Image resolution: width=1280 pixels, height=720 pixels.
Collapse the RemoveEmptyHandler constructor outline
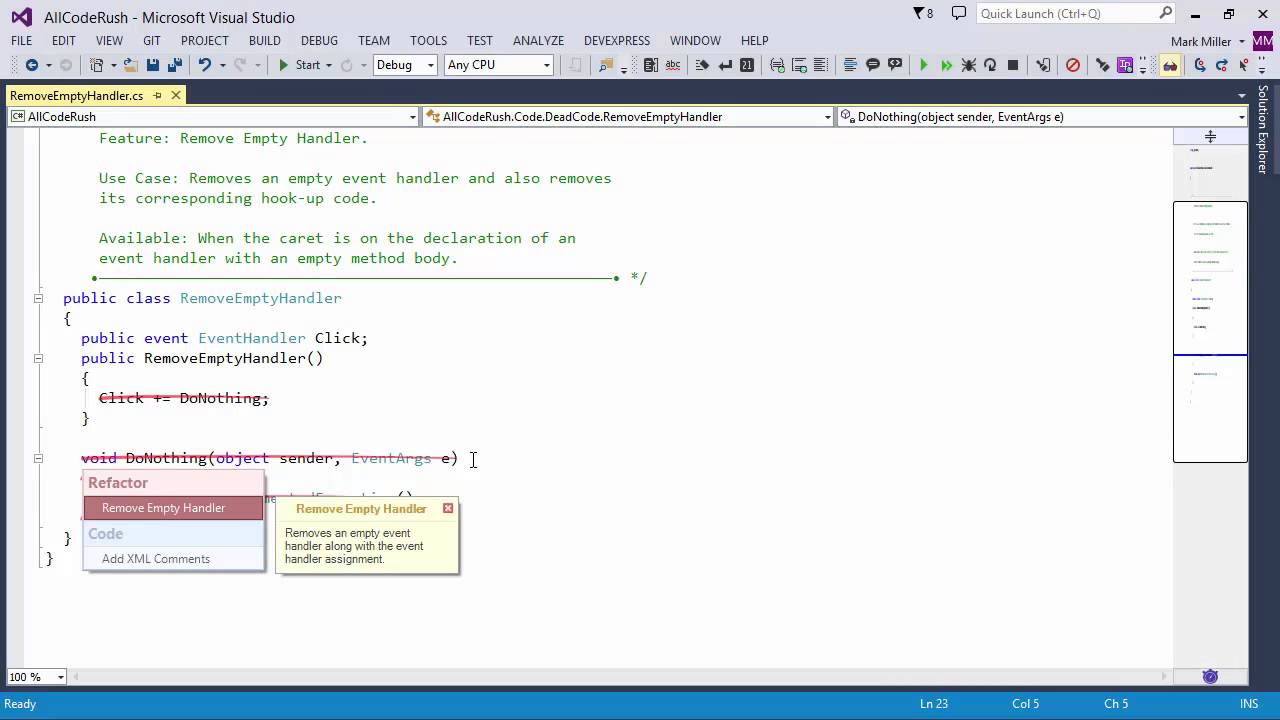tap(38, 358)
